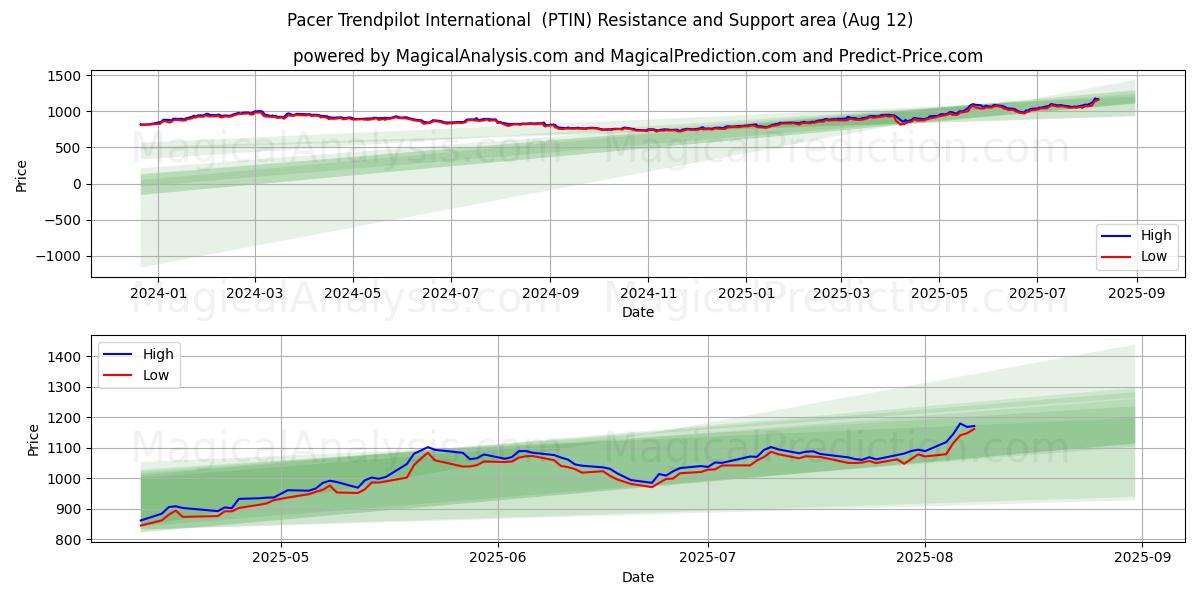Click the 2025-05 tick label on top chart
This screenshot has width=1200, height=600.
pos(939,293)
